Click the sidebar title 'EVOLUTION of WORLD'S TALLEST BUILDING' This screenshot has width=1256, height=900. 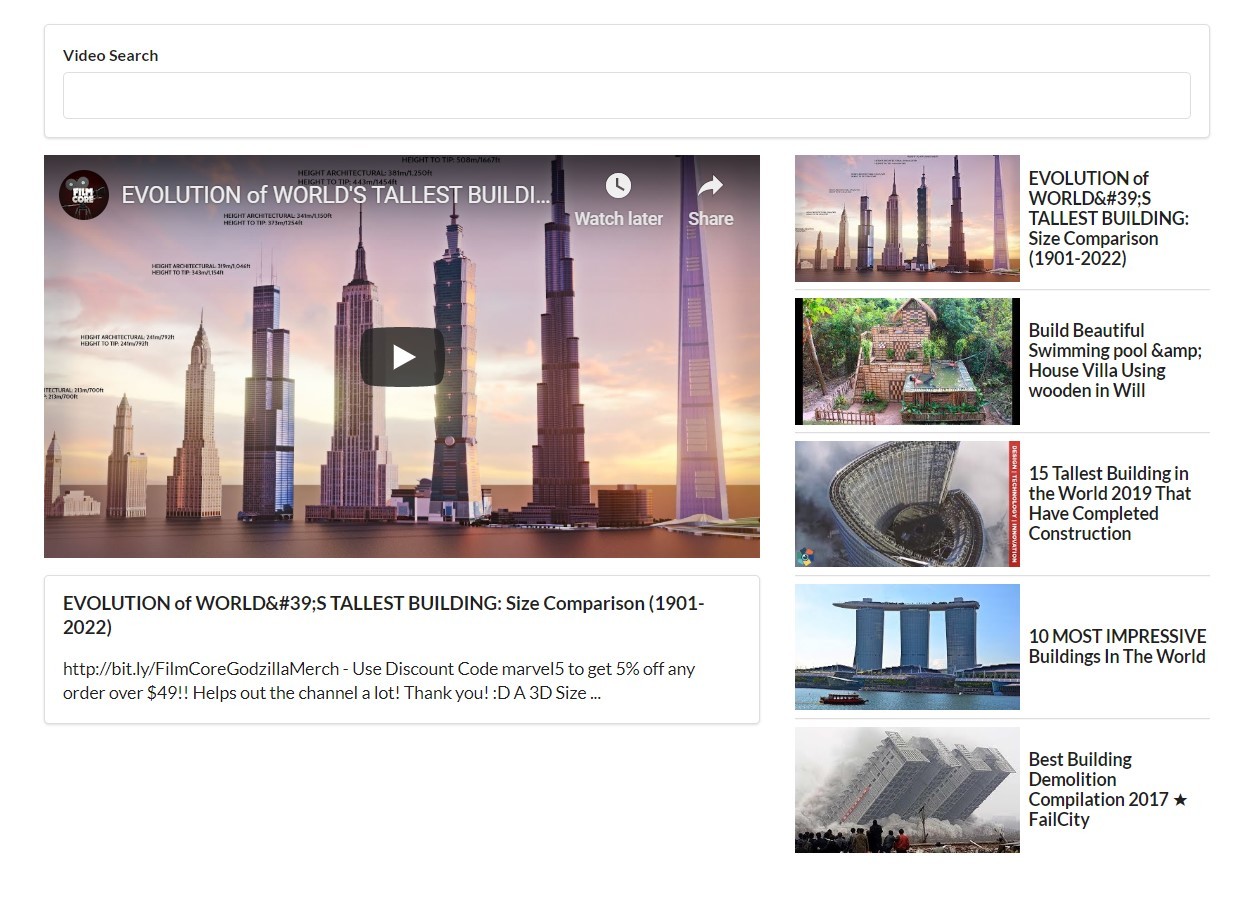click(x=1108, y=218)
